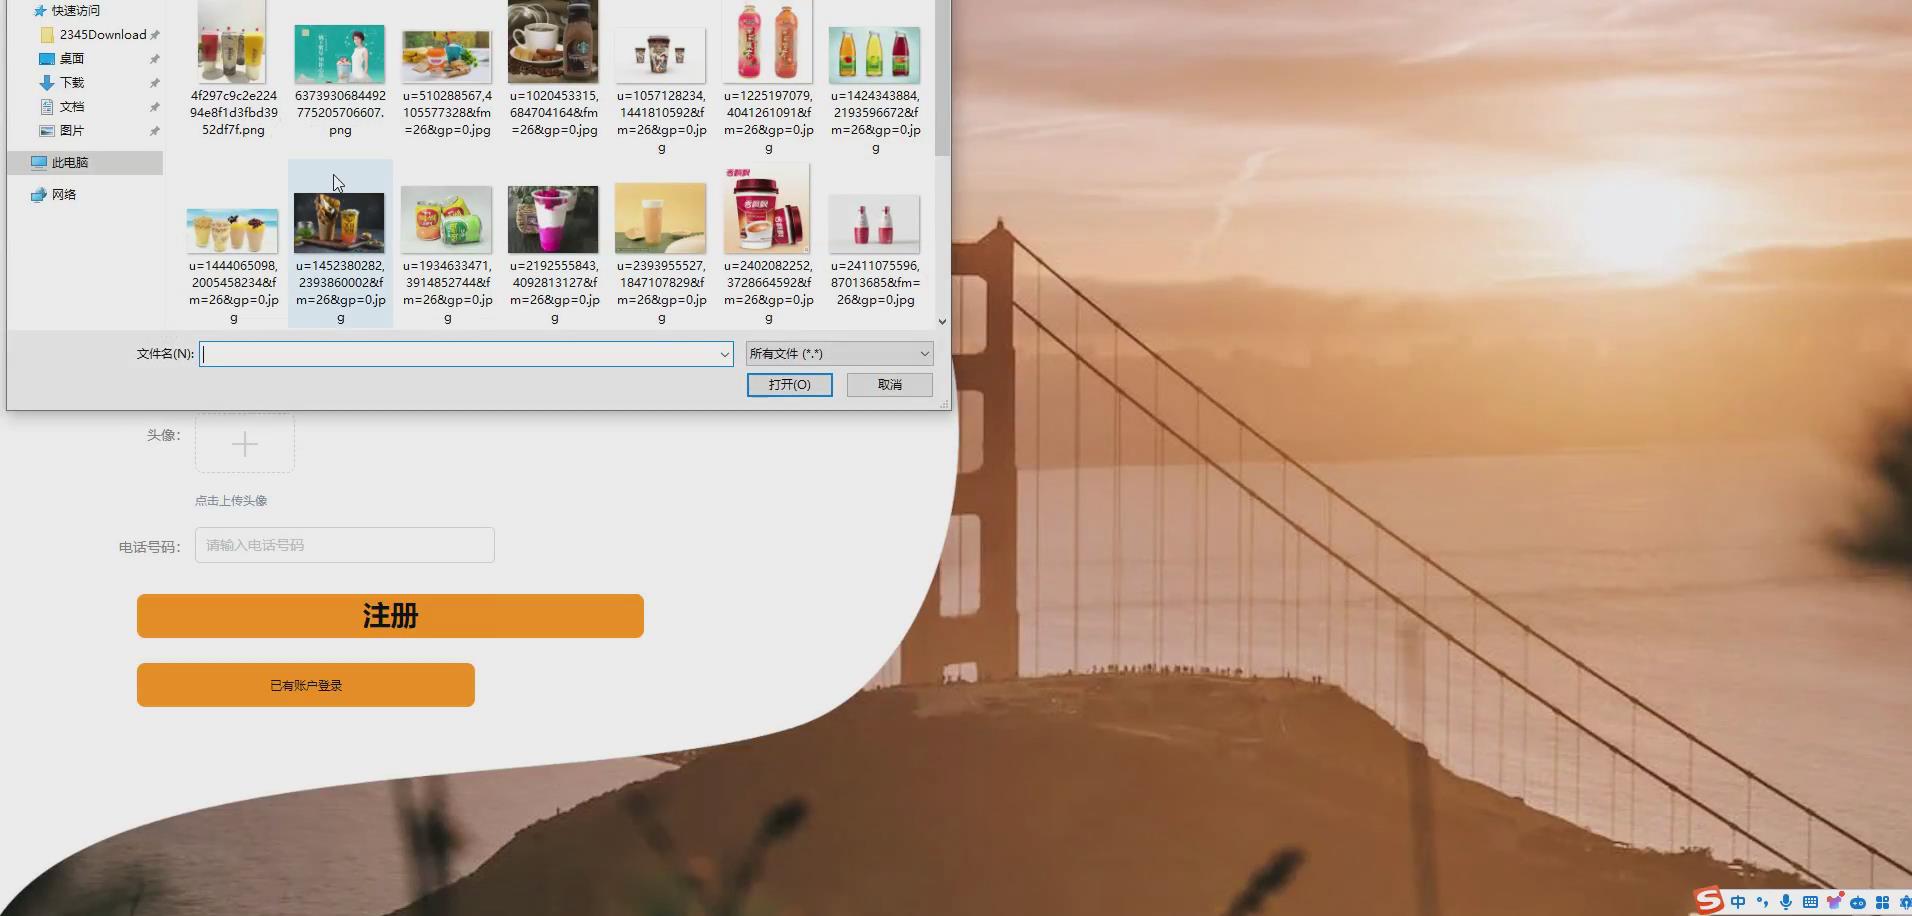Select the thumbnail of 6373930684492775205706607.png
This screenshot has width=1912, height=916.
tap(340, 54)
